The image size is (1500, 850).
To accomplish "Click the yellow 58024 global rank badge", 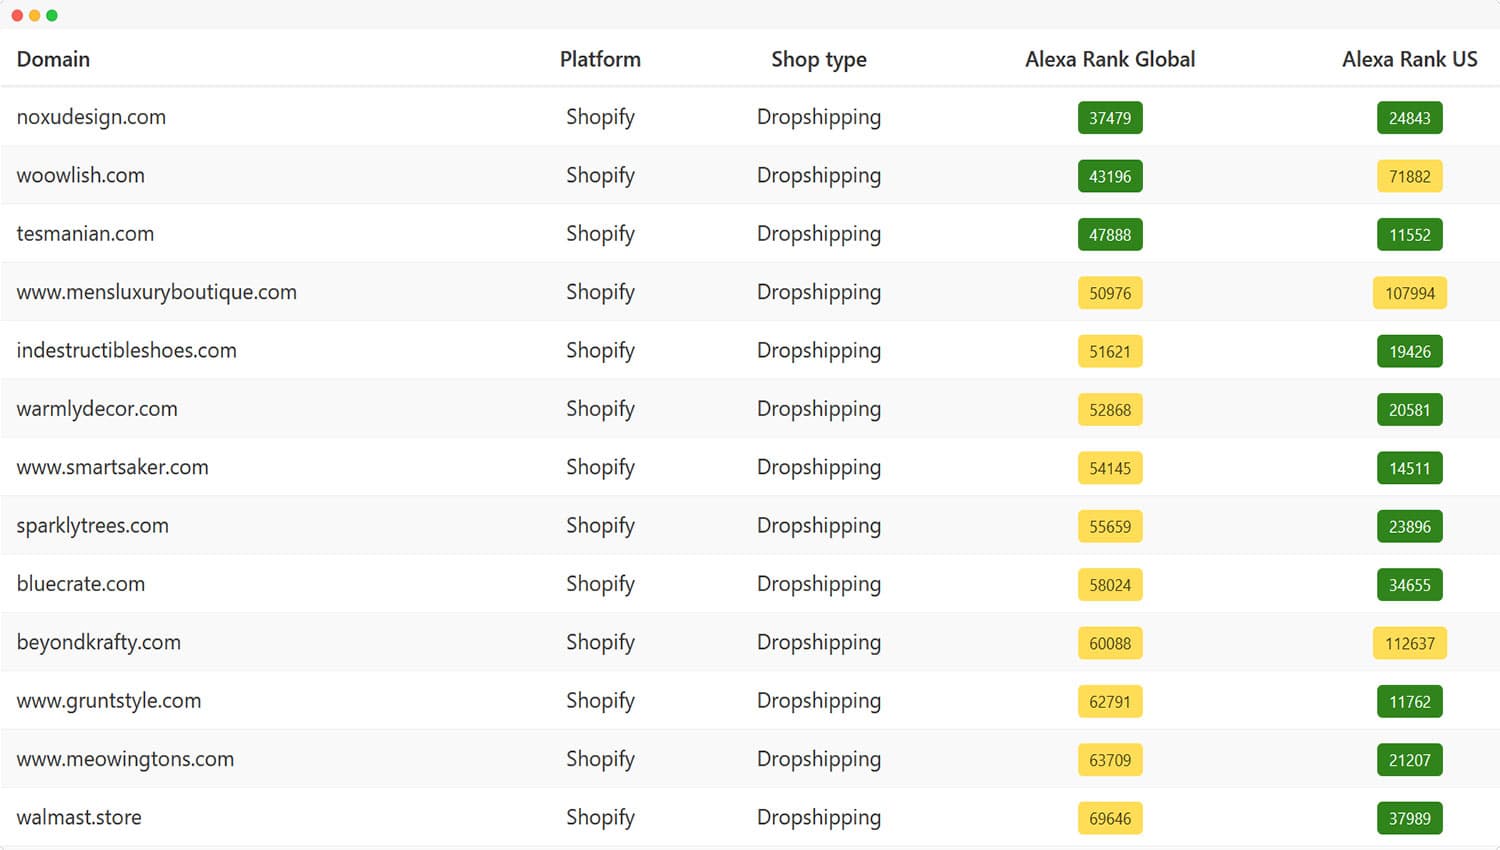I will (x=1110, y=585).
